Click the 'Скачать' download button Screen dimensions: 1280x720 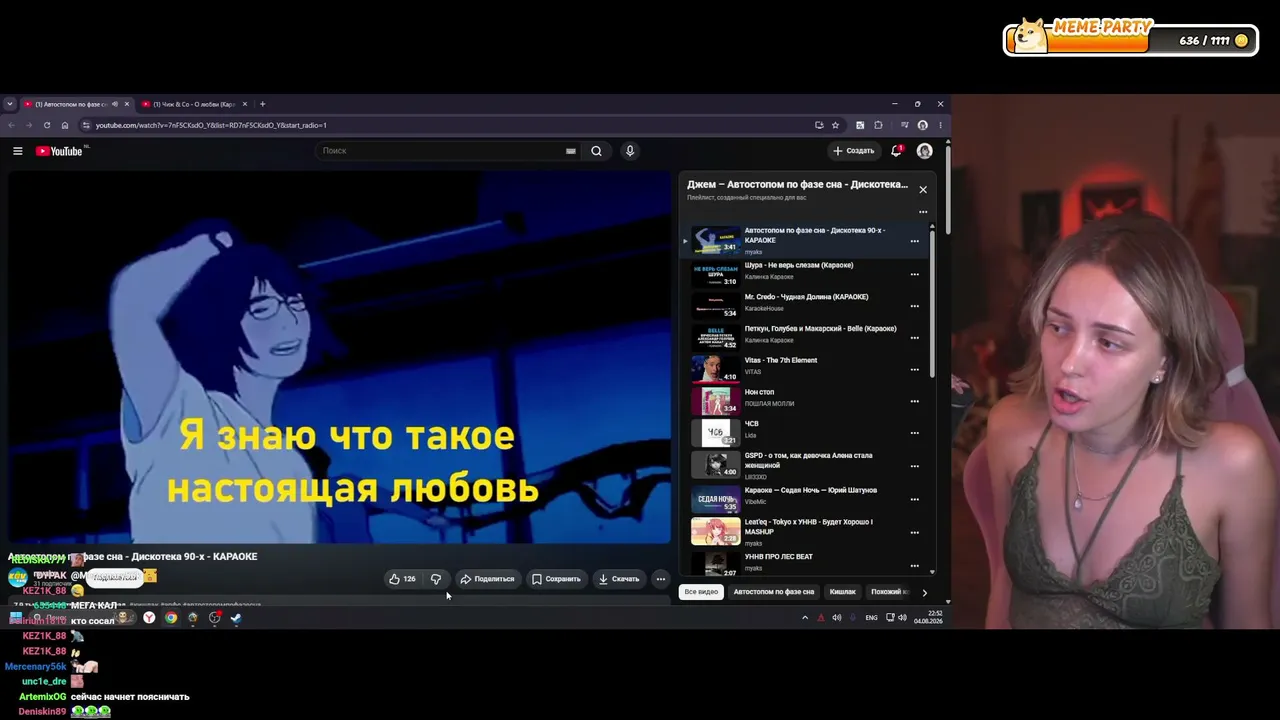[x=619, y=579]
